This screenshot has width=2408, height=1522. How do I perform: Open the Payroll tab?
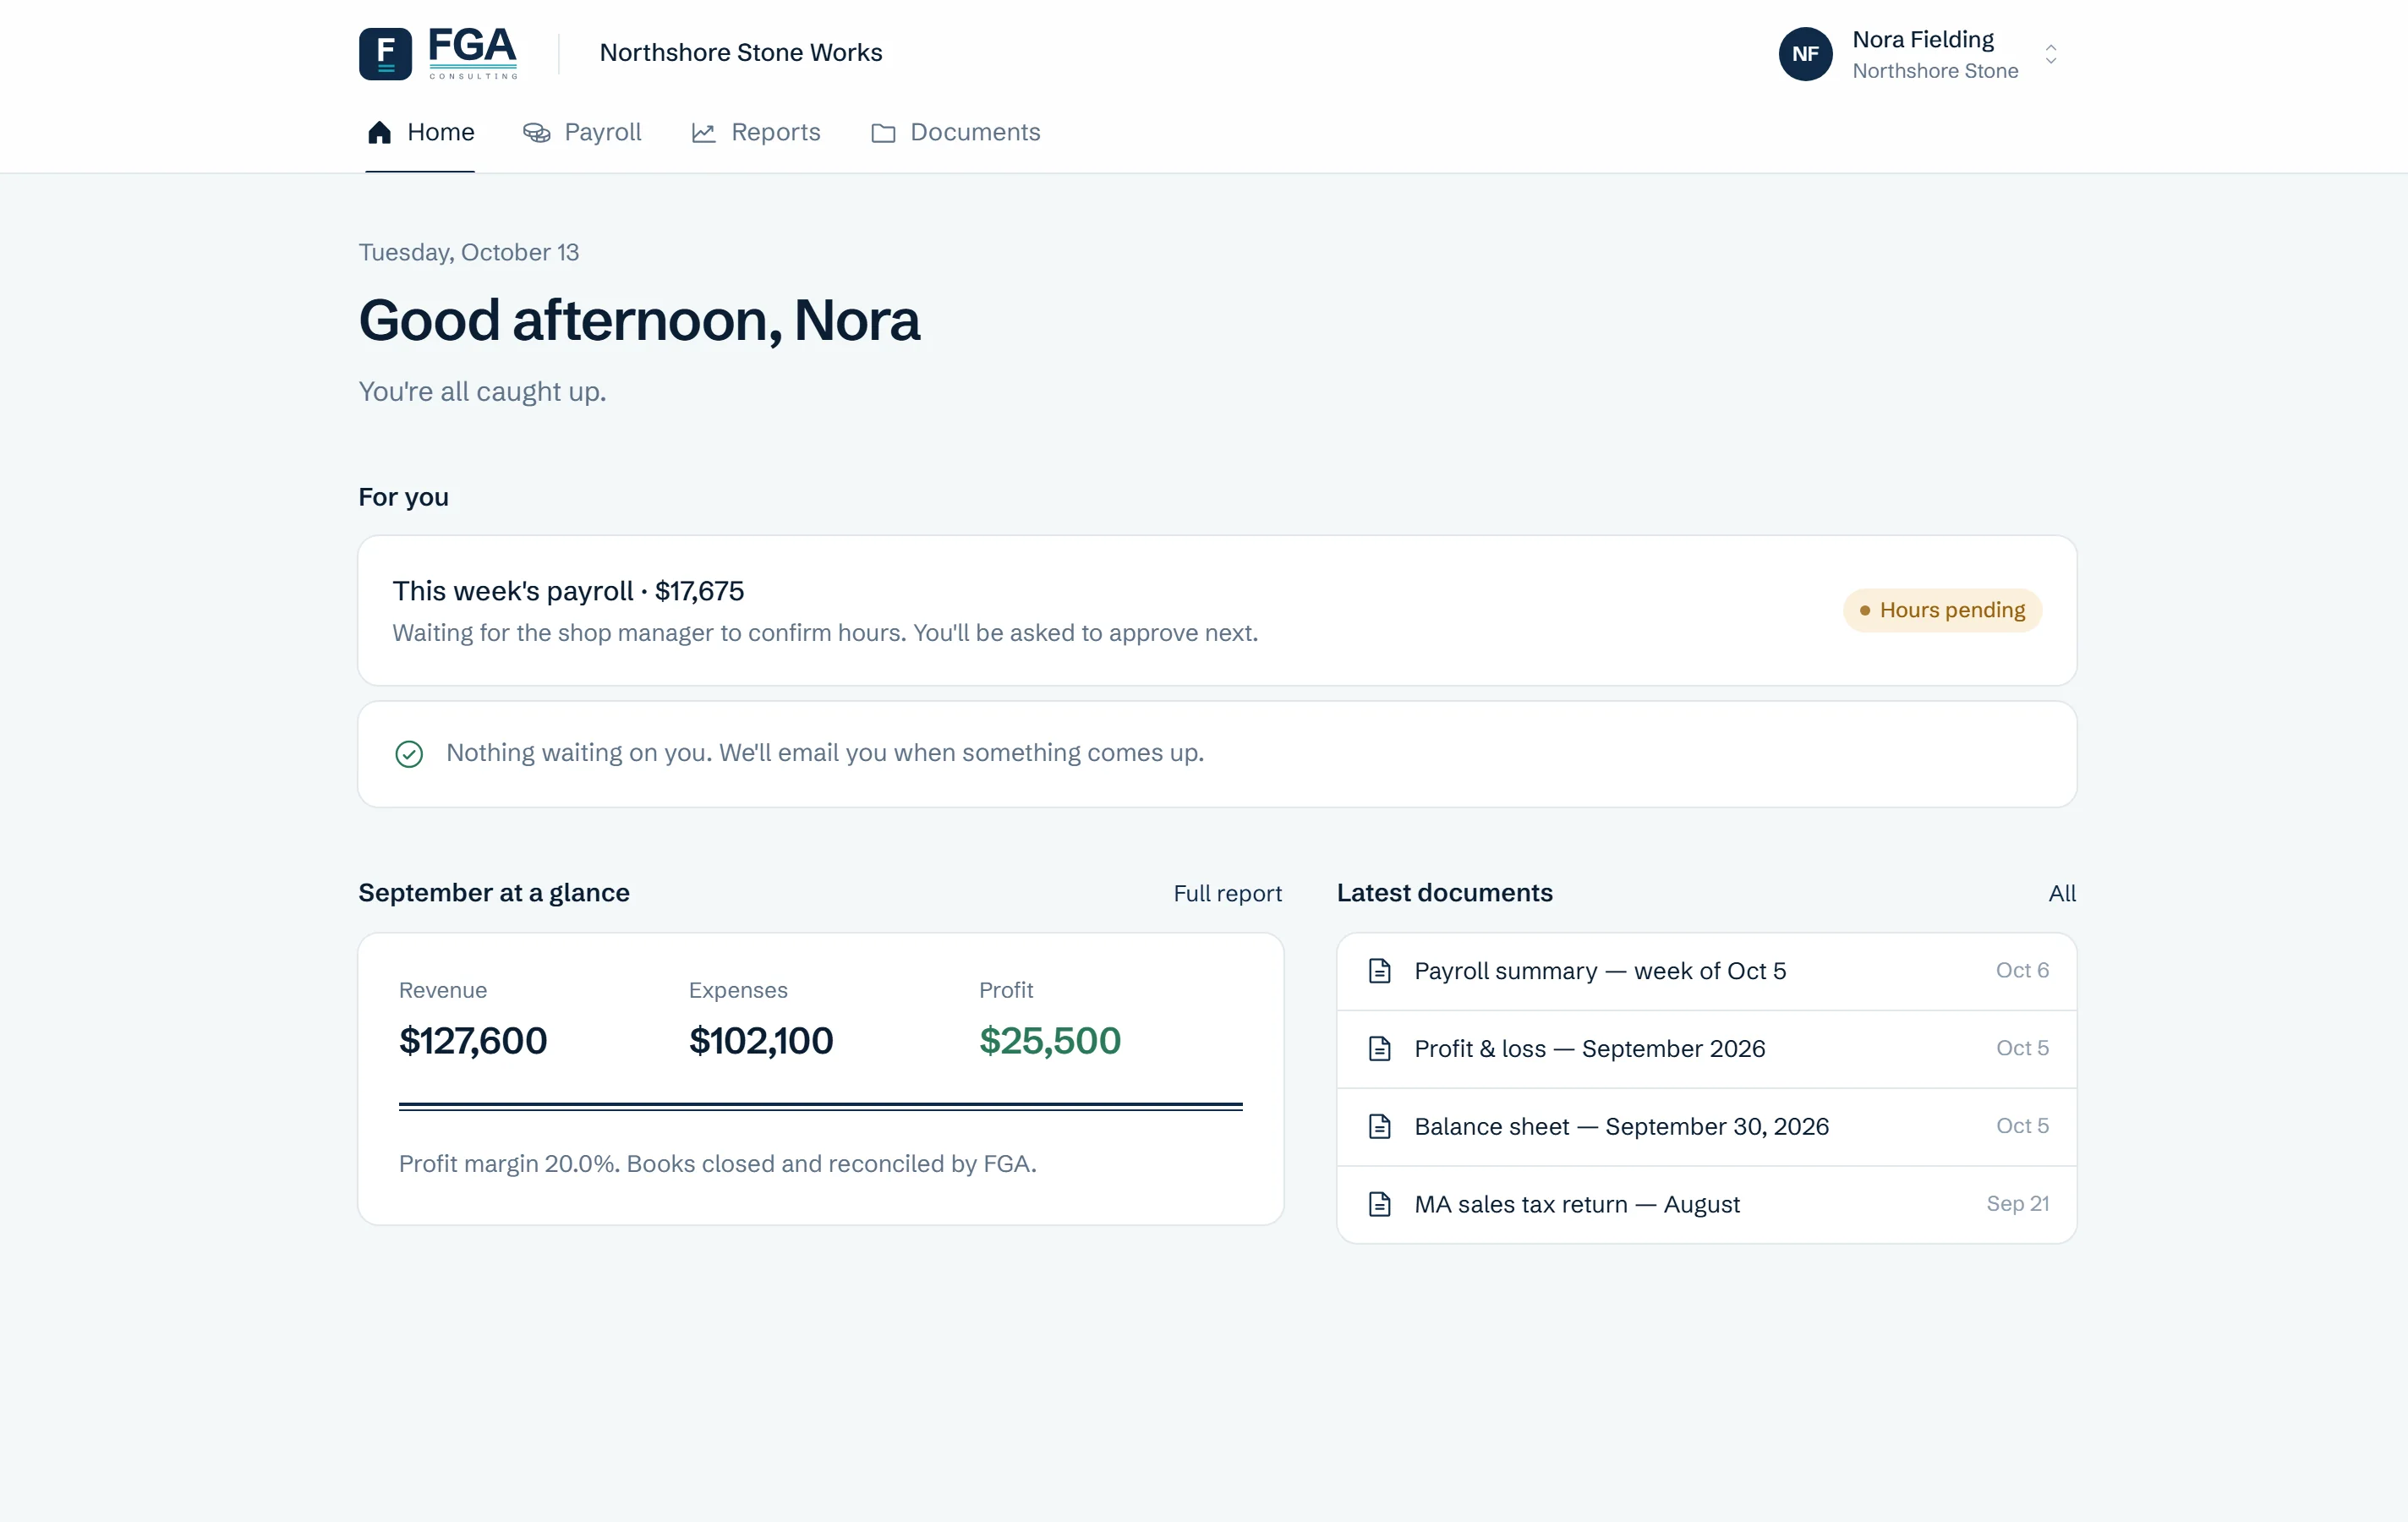[x=582, y=133]
